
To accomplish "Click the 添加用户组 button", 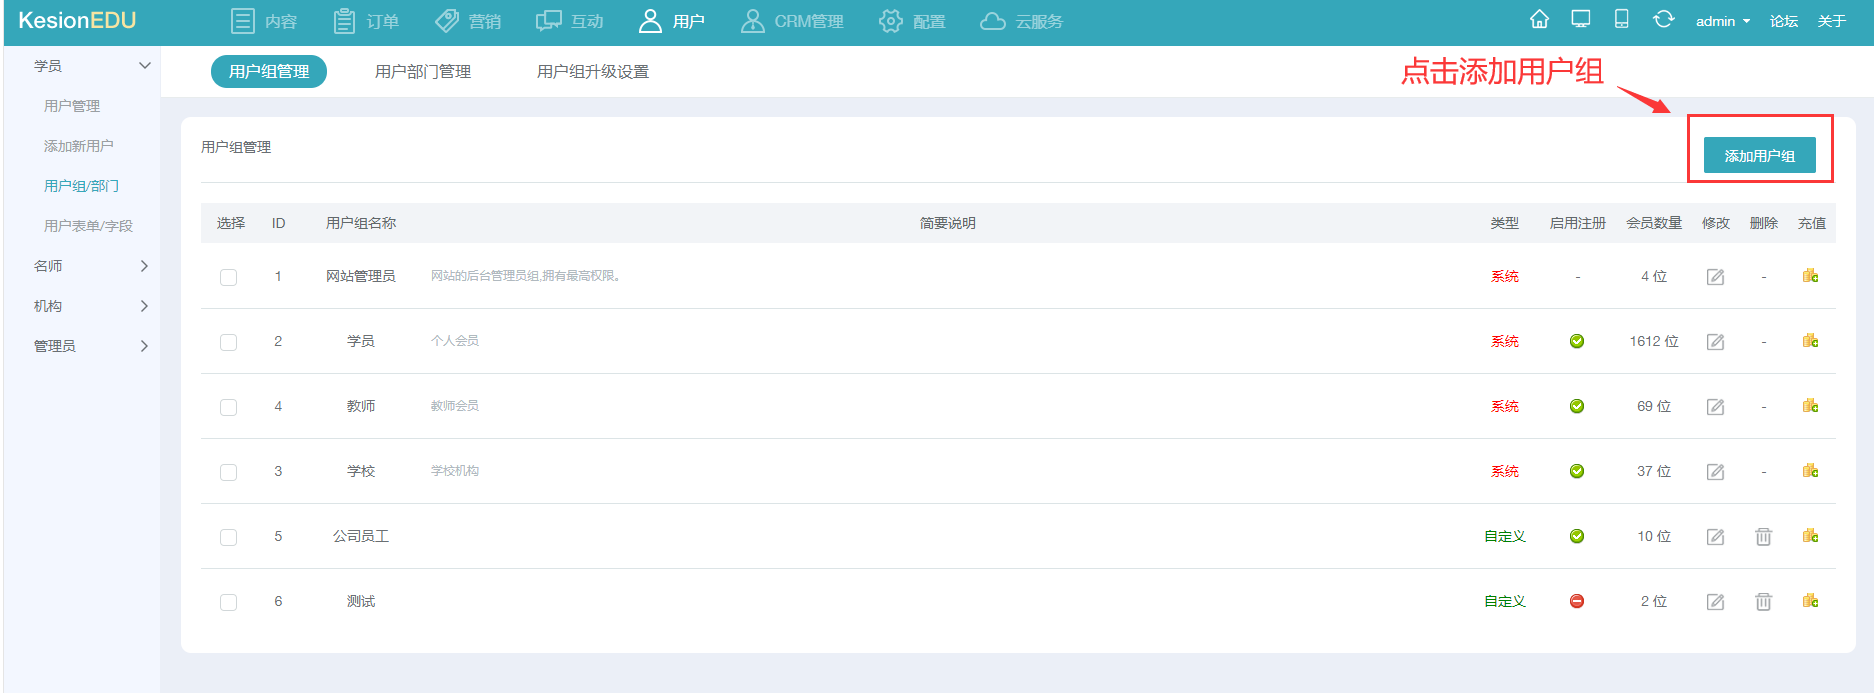I will click(x=1759, y=156).
